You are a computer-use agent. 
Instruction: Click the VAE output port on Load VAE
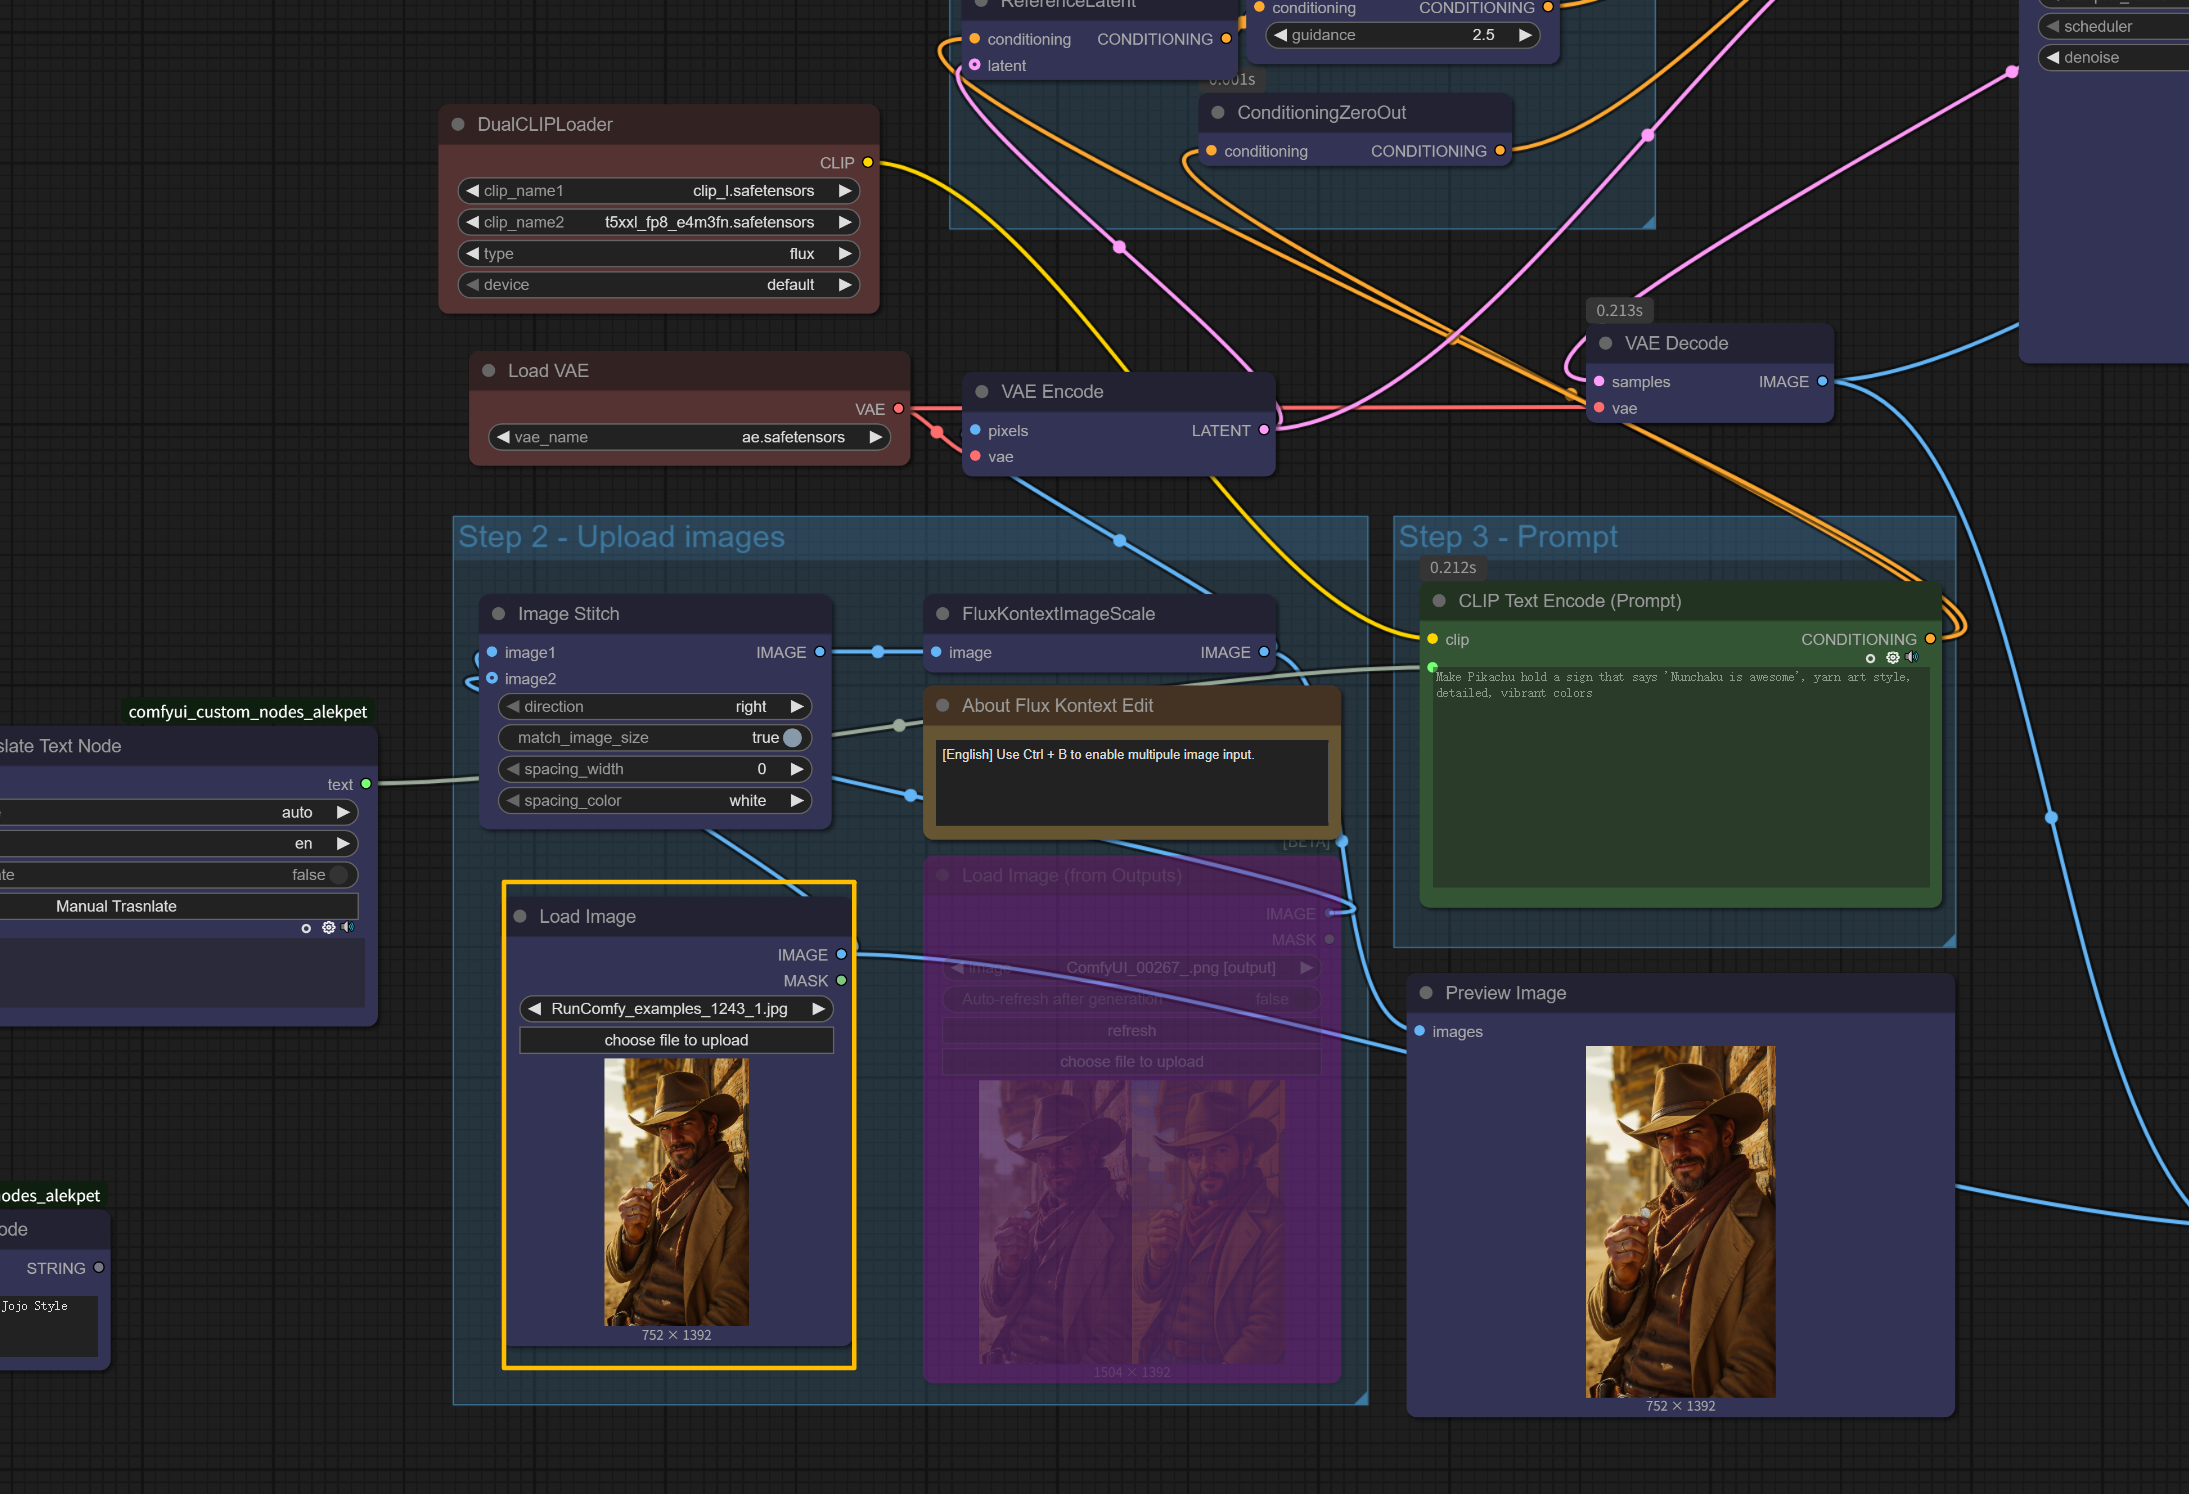pos(898,409)
